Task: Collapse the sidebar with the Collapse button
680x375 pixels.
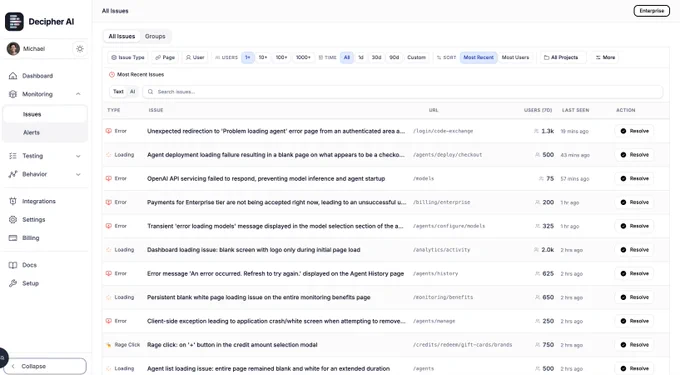Action: [46, 366]
